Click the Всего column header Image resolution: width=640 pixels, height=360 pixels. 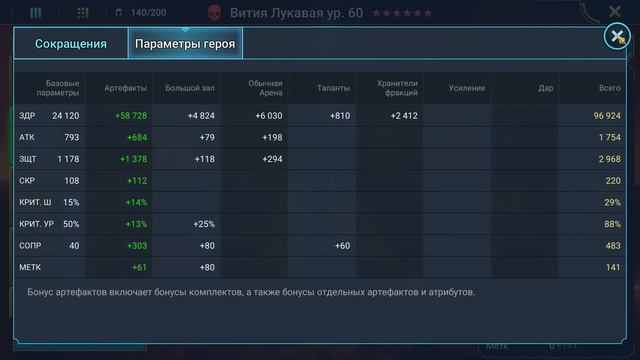coord(610,88)
